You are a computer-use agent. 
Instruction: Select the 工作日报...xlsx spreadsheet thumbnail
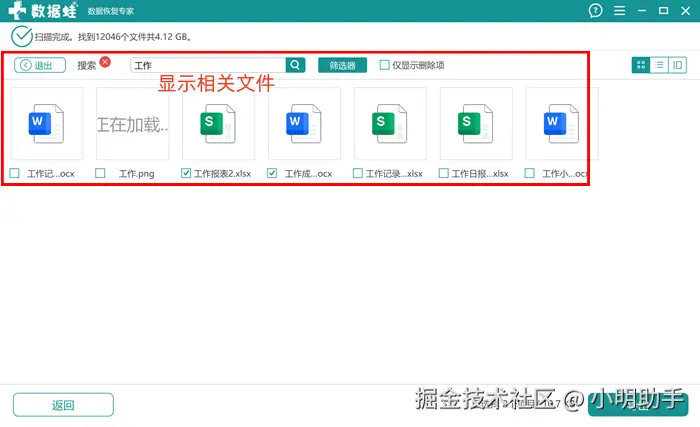476,123
